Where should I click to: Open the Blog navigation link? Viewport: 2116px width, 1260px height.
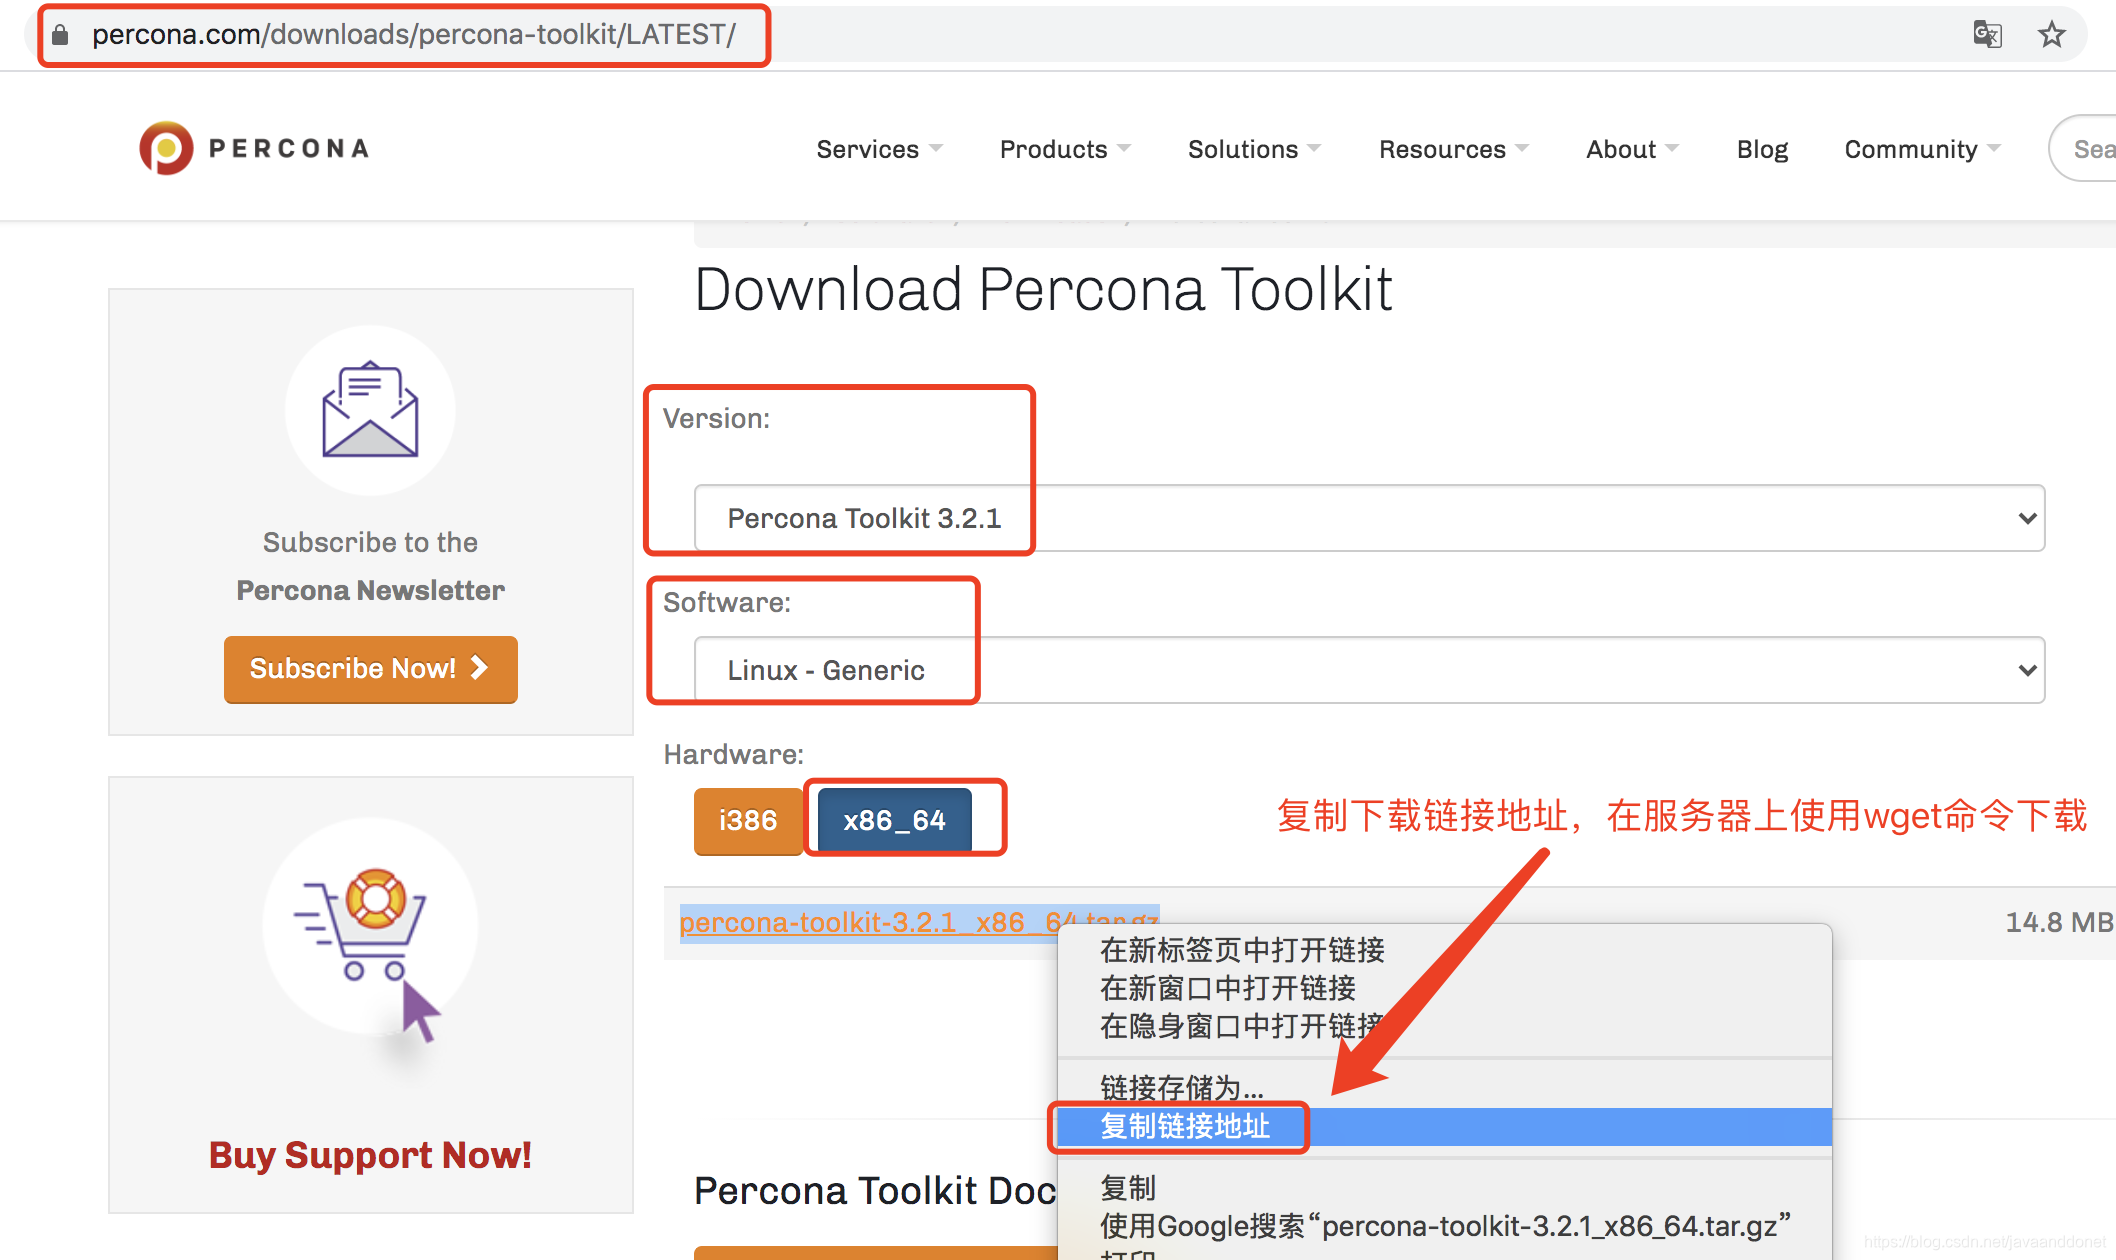[1761, 149]
